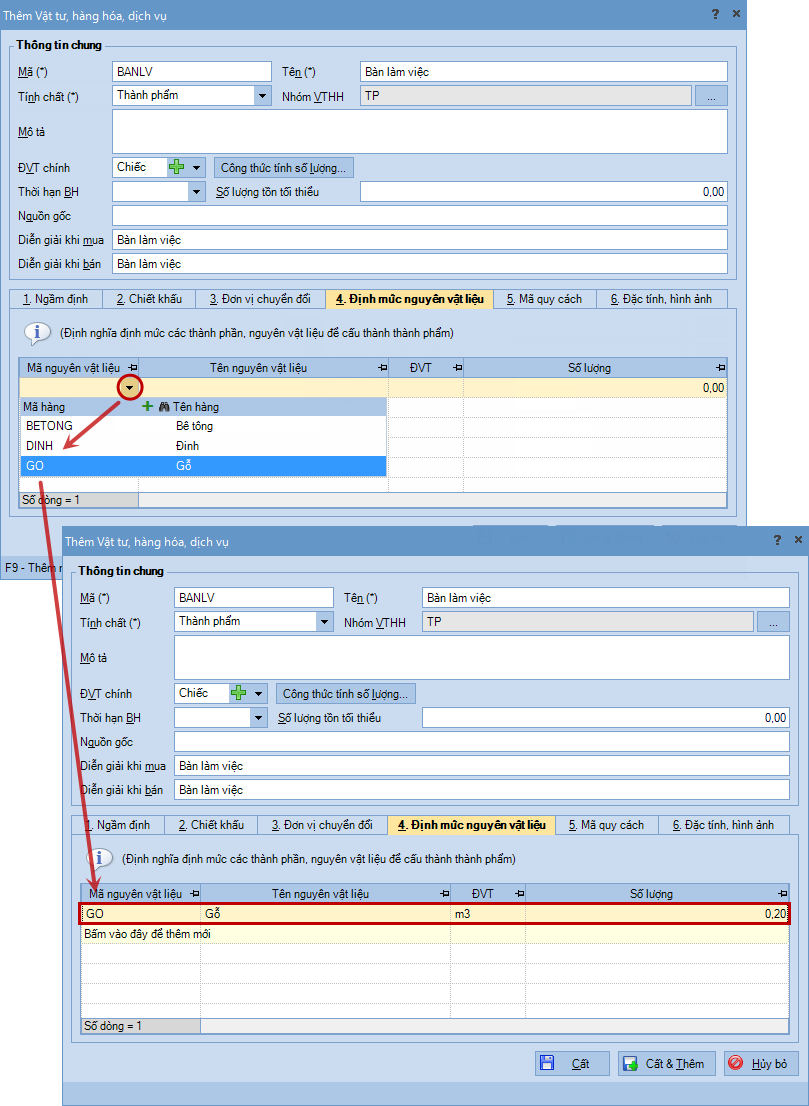Click the green plus icon in the item dropdown header
The width and height of the screenshot is (809, 1106).
(x=148, y=407)
